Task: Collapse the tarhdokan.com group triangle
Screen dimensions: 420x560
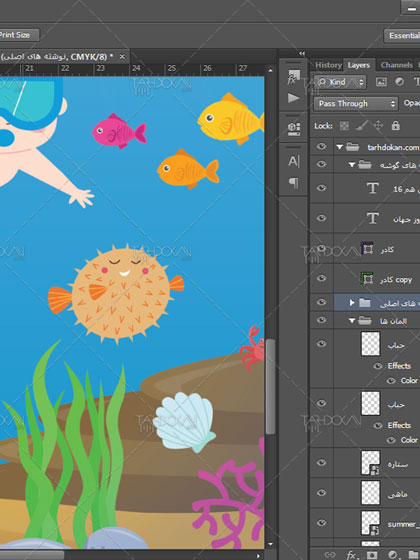Action: point(340,147)
